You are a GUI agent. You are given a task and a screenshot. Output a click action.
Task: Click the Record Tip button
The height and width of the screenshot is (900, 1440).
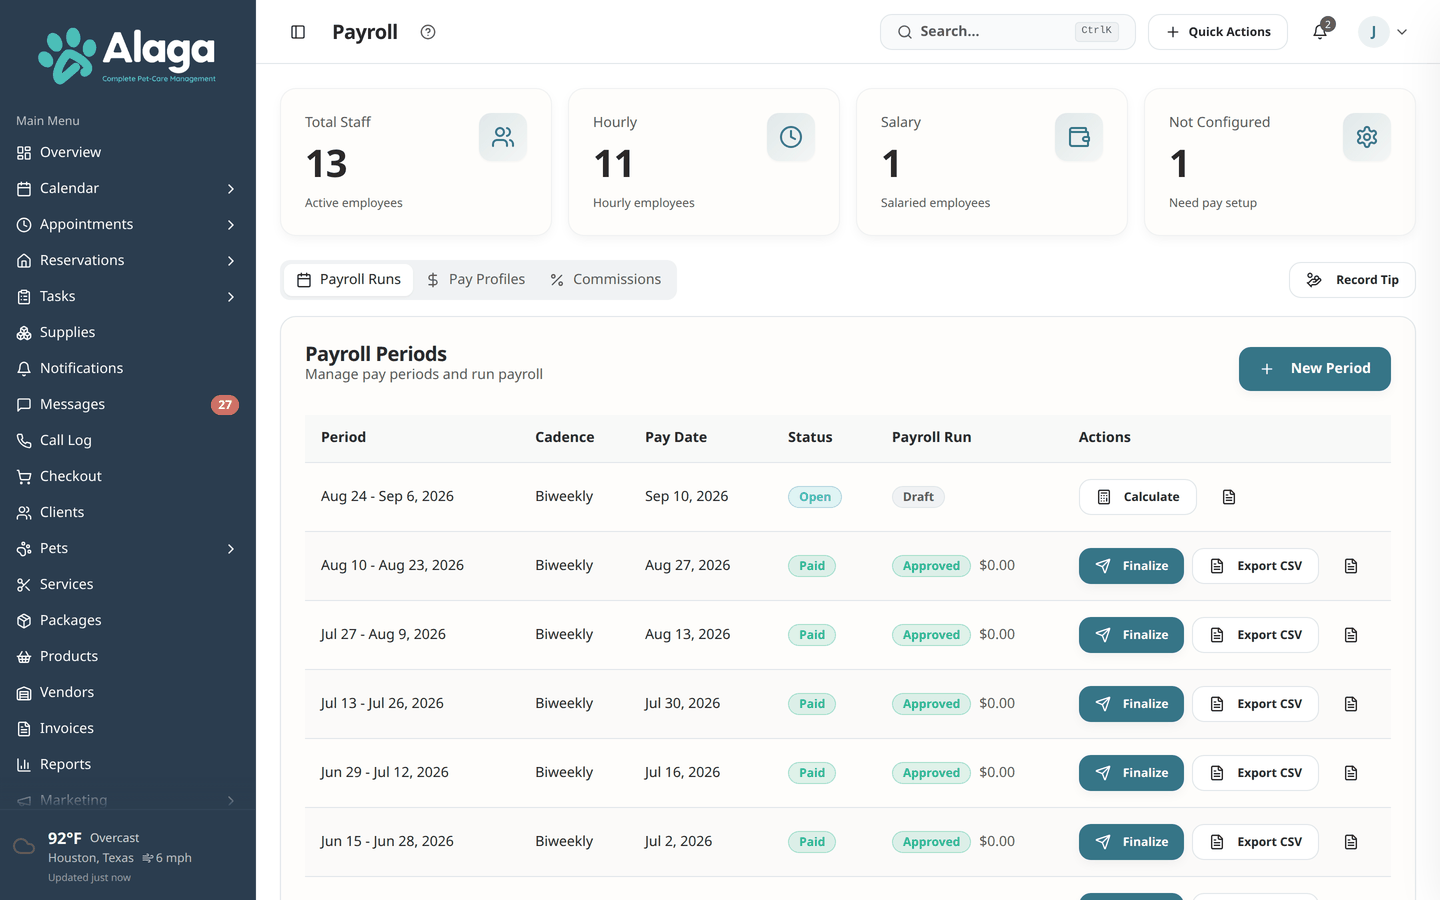pos(1352,280)
